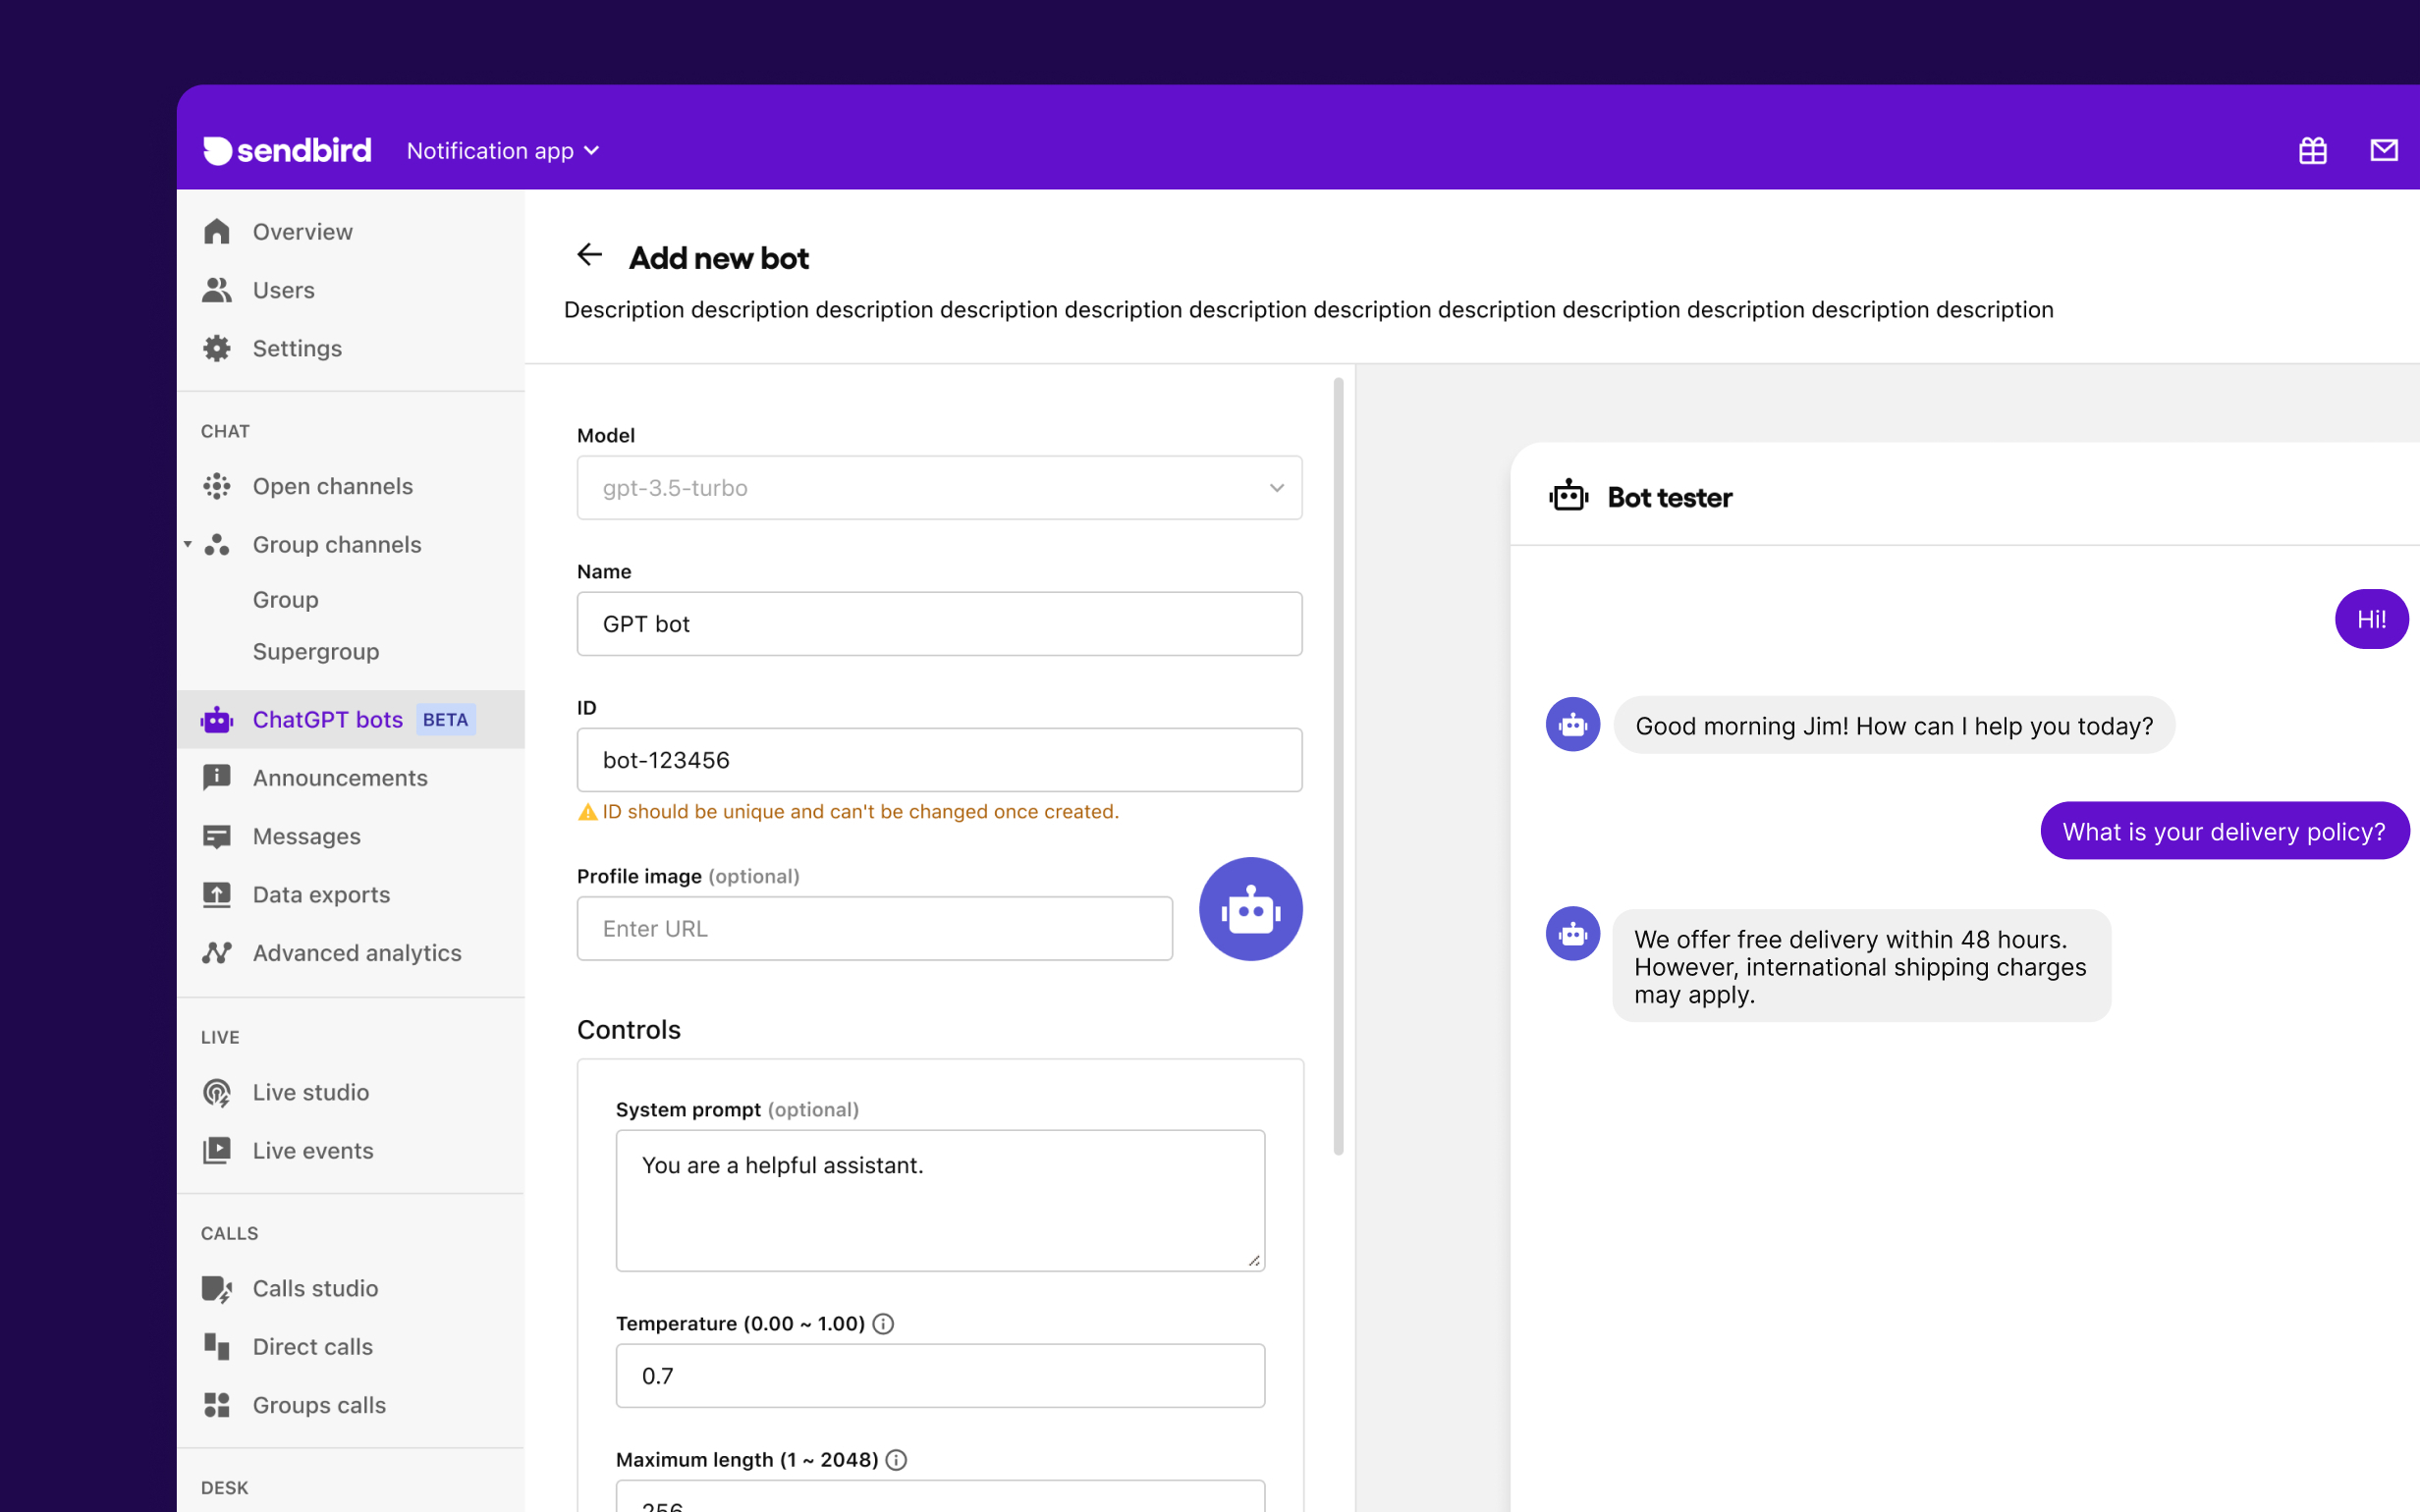Image resolution: width=2420 pixels, height=1512 pixels.
Task: Click the Users people icon
Action: [x=217, y=290]
